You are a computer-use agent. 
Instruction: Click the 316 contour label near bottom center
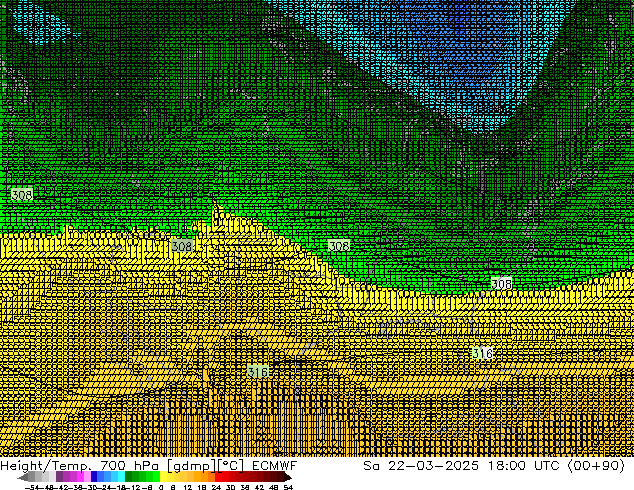(258, 371)
